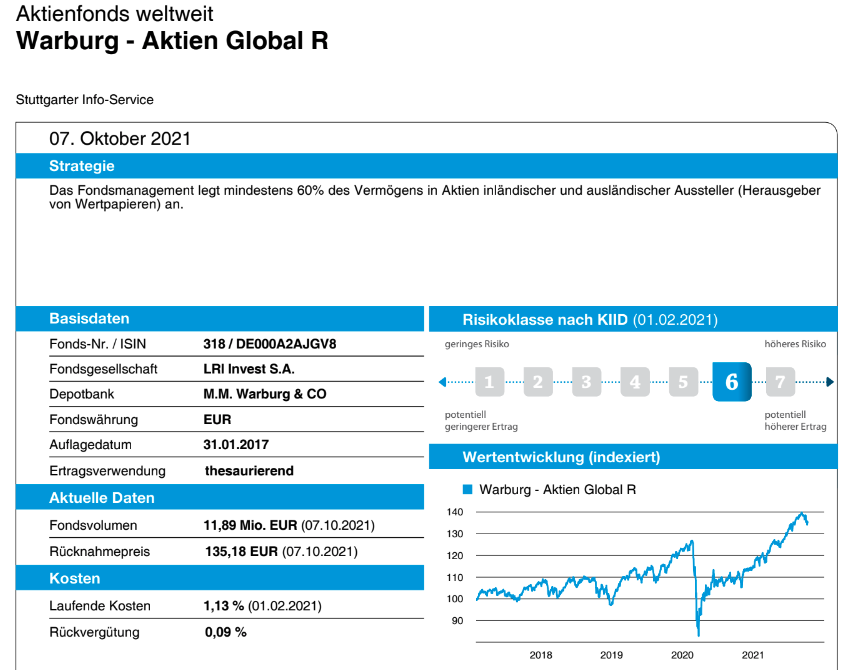The height and width of the screenshot is (670, 851).
Task: Click the Fondsvolumen label
Action: (93, 525)
